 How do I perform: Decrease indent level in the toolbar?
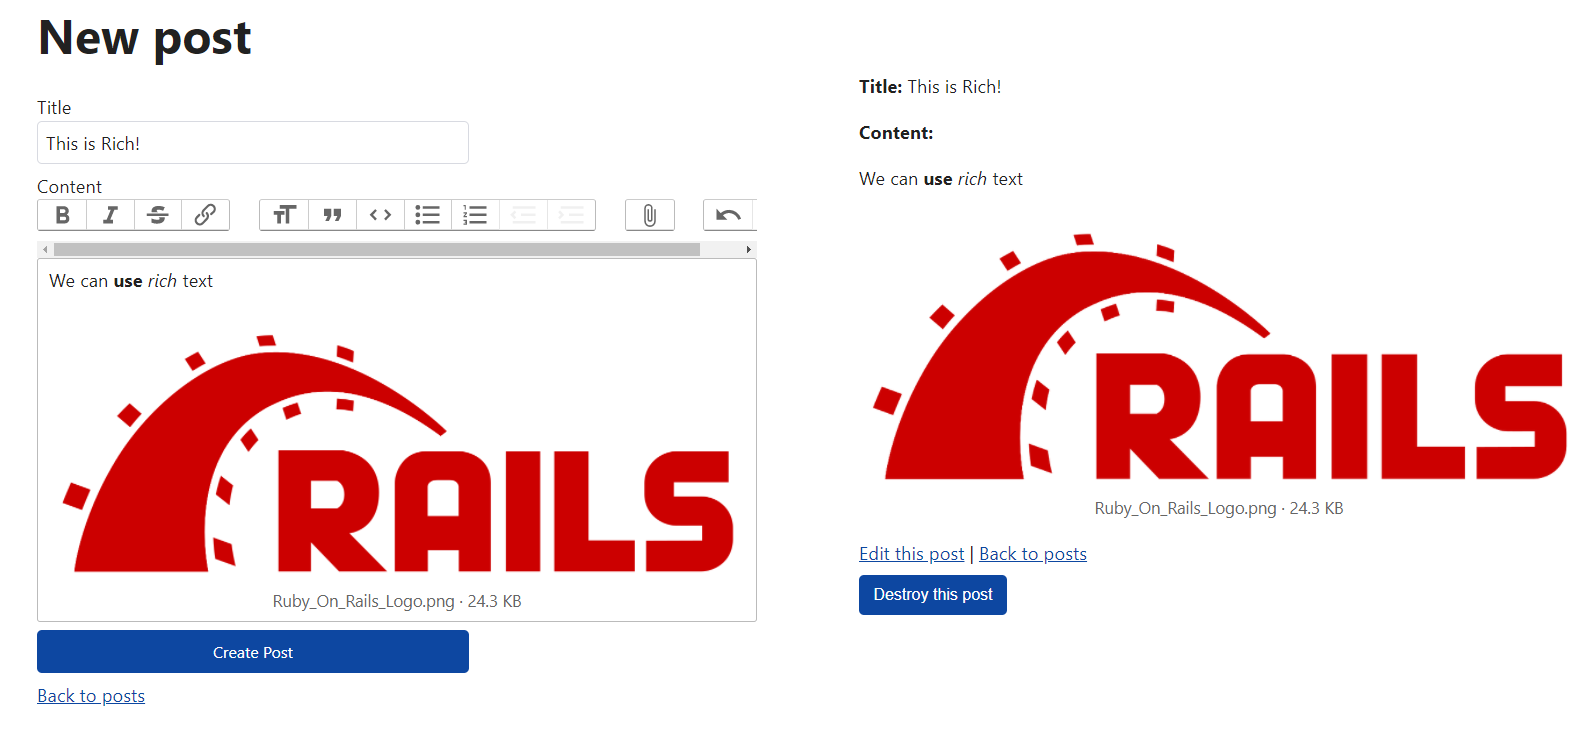pyautogui.click(x=523, y=215)
